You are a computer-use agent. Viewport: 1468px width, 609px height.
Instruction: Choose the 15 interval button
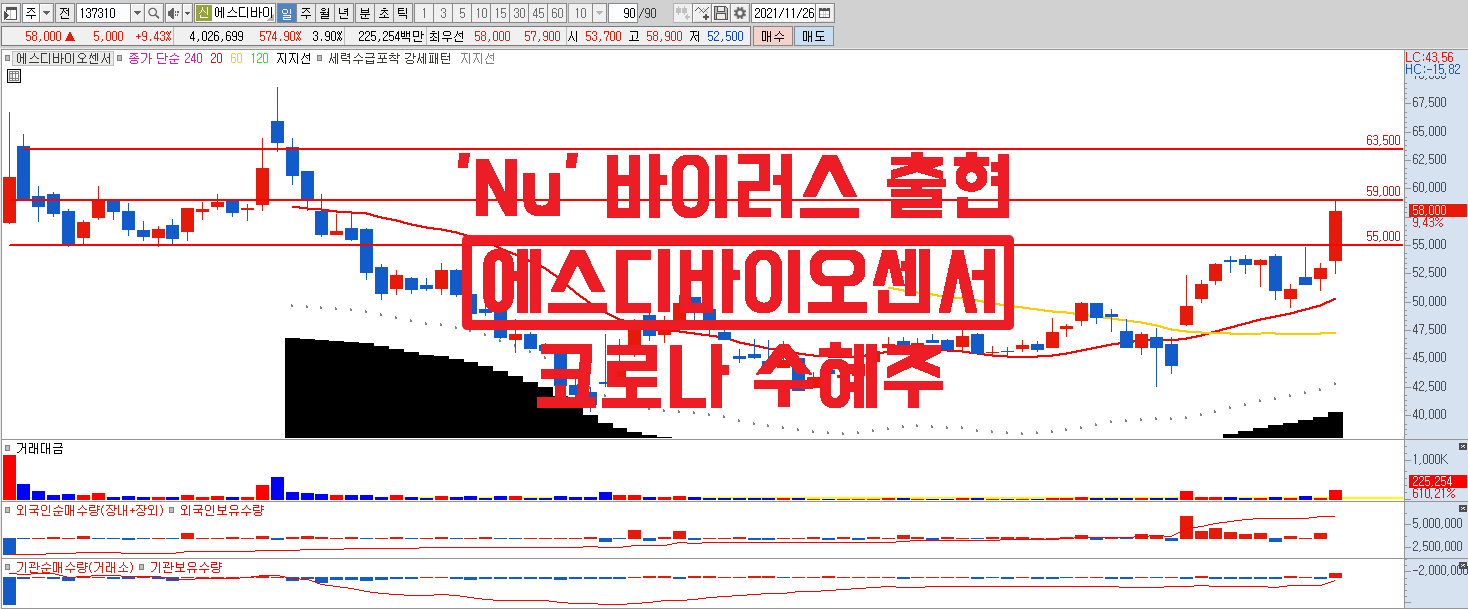pyautogui.click(x=500, y=13)
